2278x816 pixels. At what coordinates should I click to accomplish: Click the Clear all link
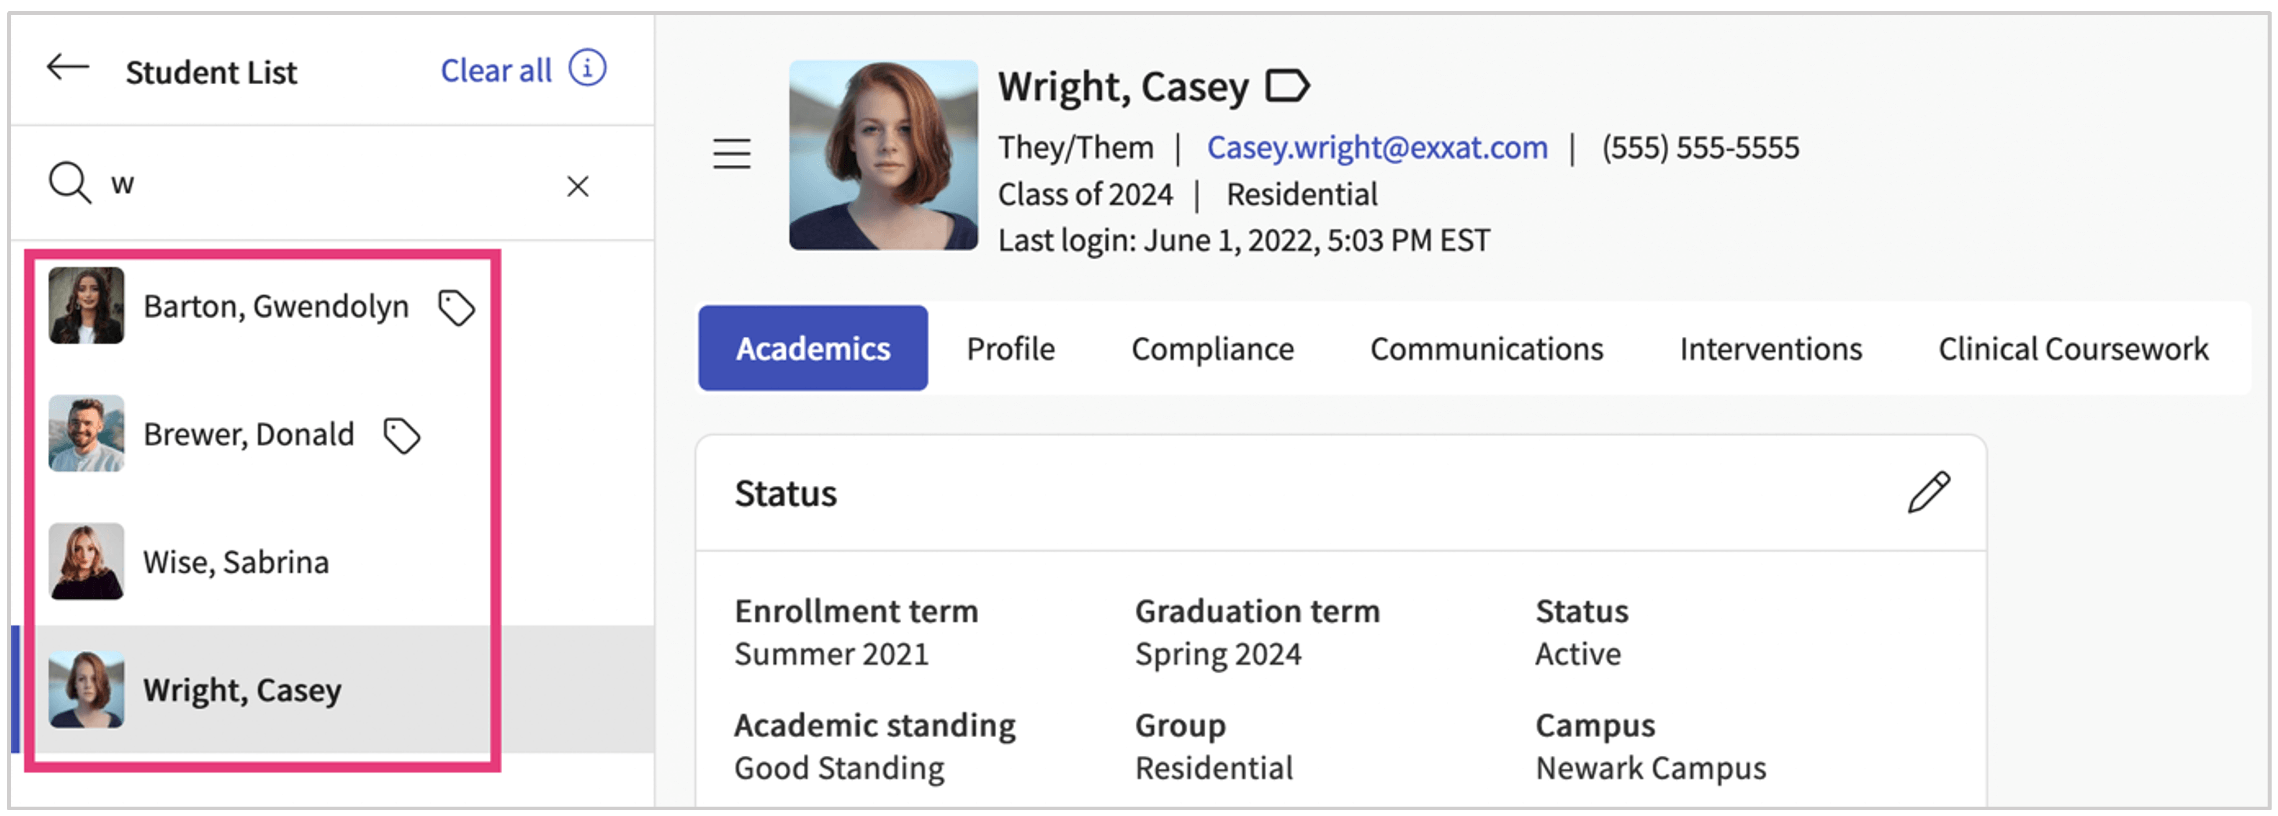496,71
